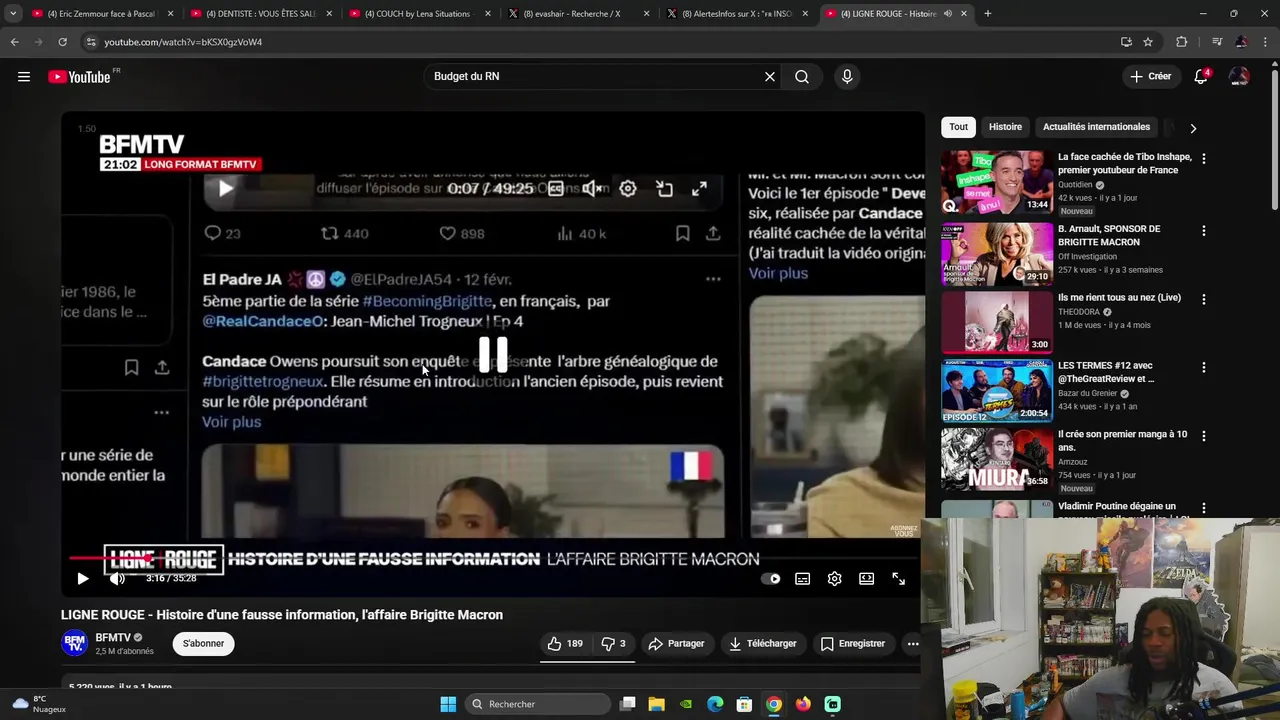Enter fullscreen in the YouTube player

click(x=899, y=579)
